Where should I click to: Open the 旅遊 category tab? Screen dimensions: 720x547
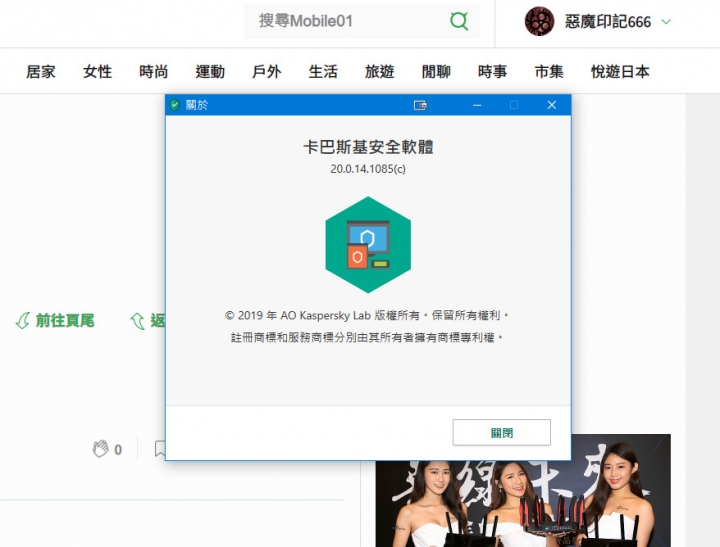pos(380,72)
